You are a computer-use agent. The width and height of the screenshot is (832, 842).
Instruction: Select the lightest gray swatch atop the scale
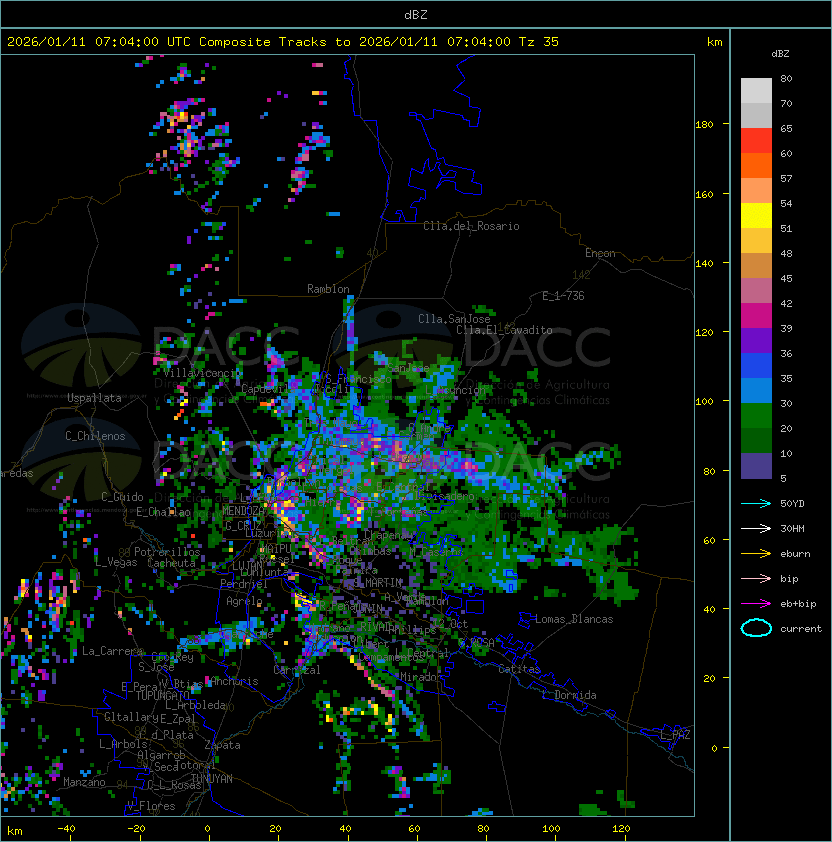point(756,90)
